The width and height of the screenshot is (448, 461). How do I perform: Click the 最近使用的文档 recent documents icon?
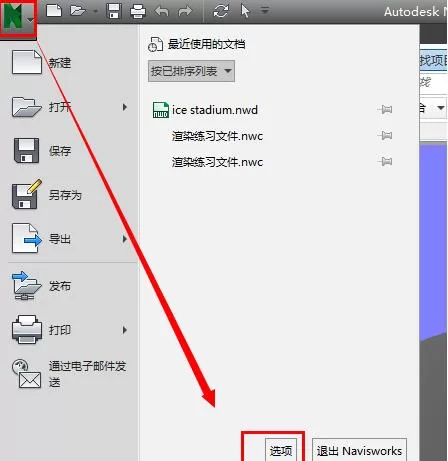155,45
